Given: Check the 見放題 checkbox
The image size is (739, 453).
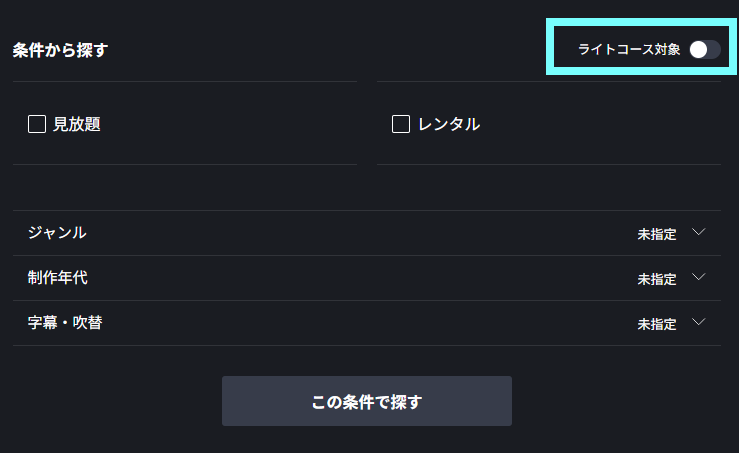Looking at the screenshot, I should (x=37, y=124).
